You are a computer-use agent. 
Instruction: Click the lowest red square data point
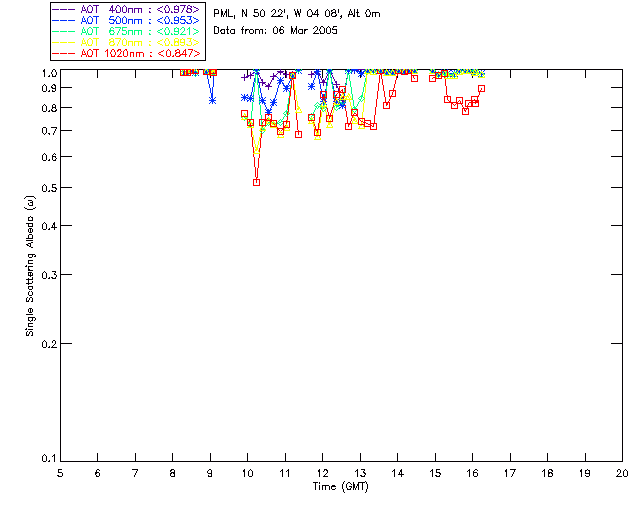(257, 182)
